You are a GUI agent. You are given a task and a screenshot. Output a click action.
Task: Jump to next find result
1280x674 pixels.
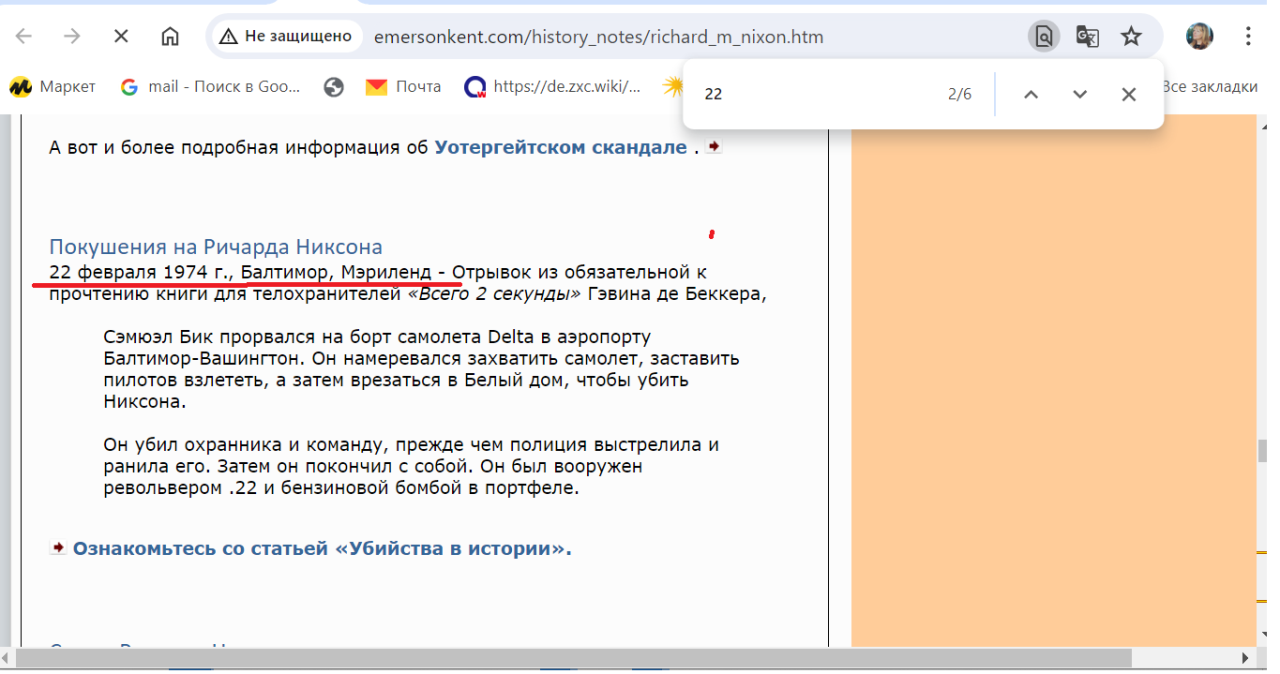tap(1080, 94)
